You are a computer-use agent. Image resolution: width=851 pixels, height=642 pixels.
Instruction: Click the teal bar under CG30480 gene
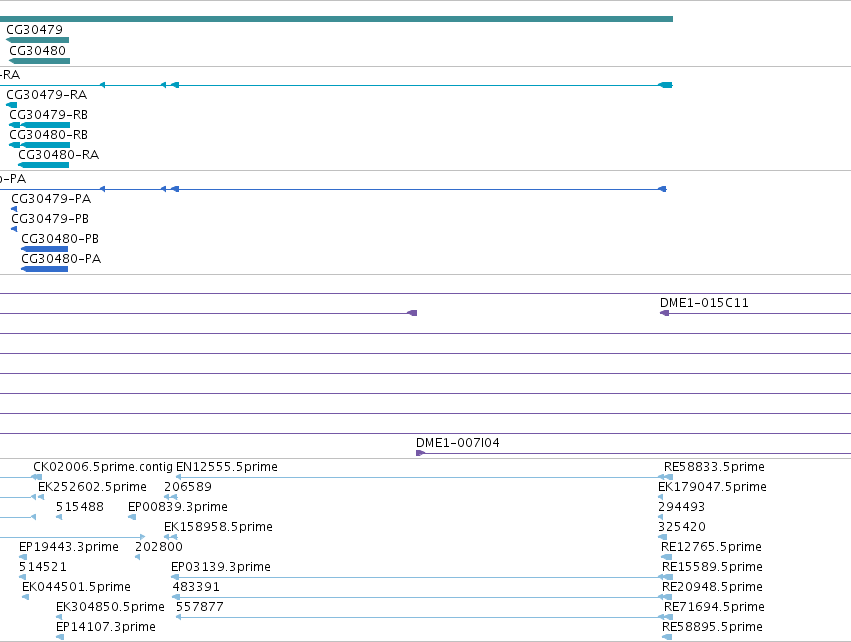pyautogui.click(x=40, y=61)
